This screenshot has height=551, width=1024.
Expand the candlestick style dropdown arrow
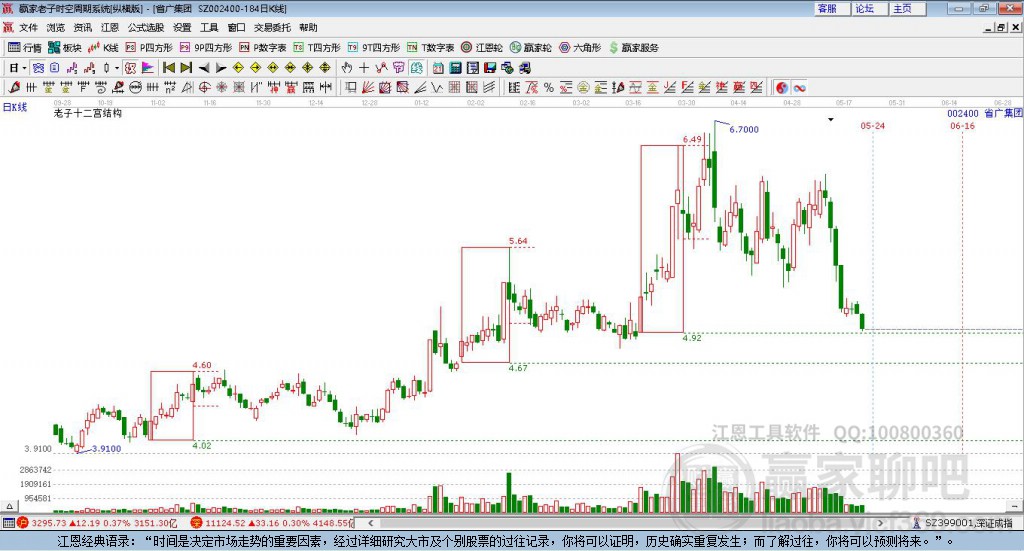pos(117,68)
